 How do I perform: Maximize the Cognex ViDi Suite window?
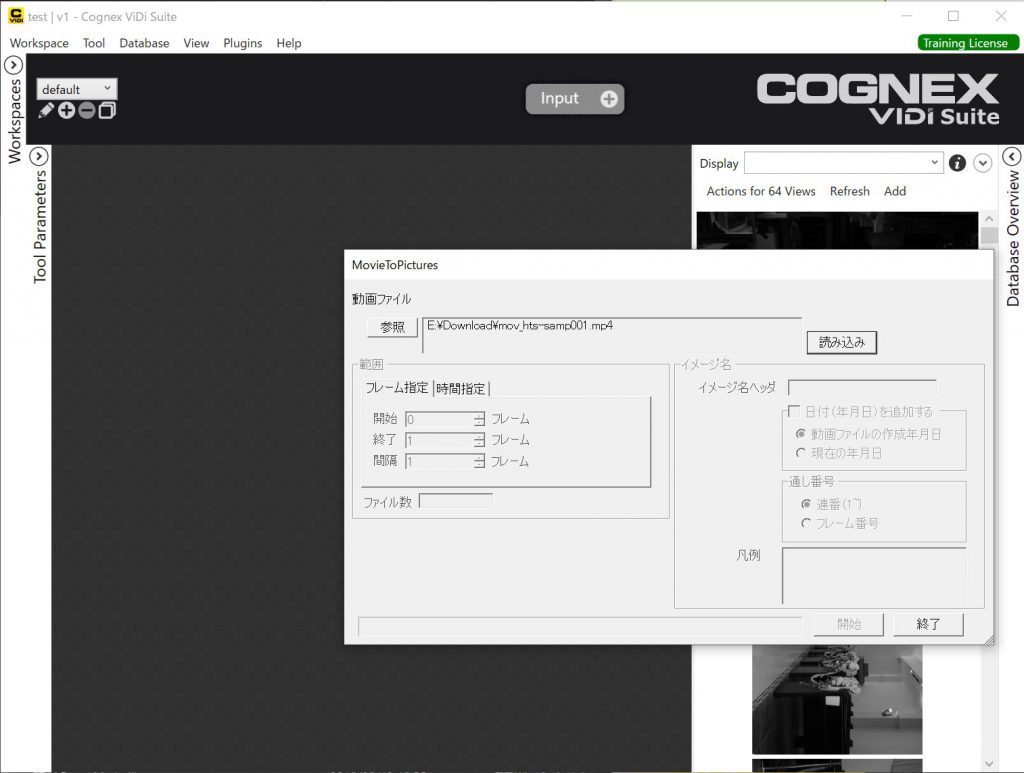(x=953, y=16)
